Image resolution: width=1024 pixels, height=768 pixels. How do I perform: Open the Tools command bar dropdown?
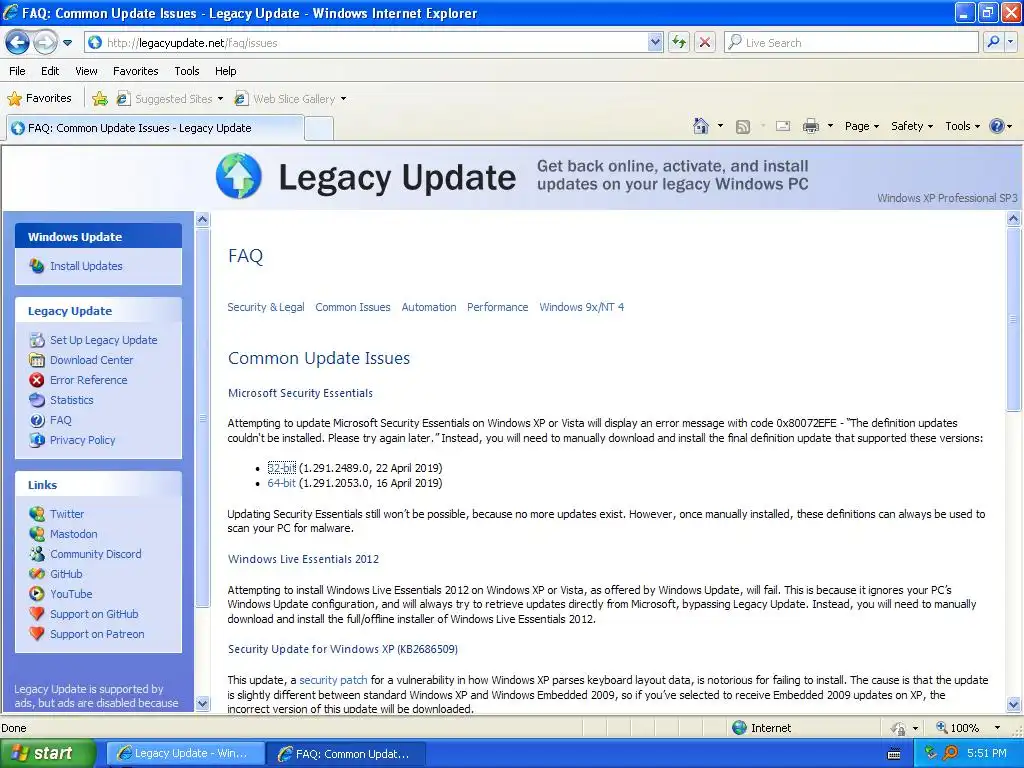point(963,126)
